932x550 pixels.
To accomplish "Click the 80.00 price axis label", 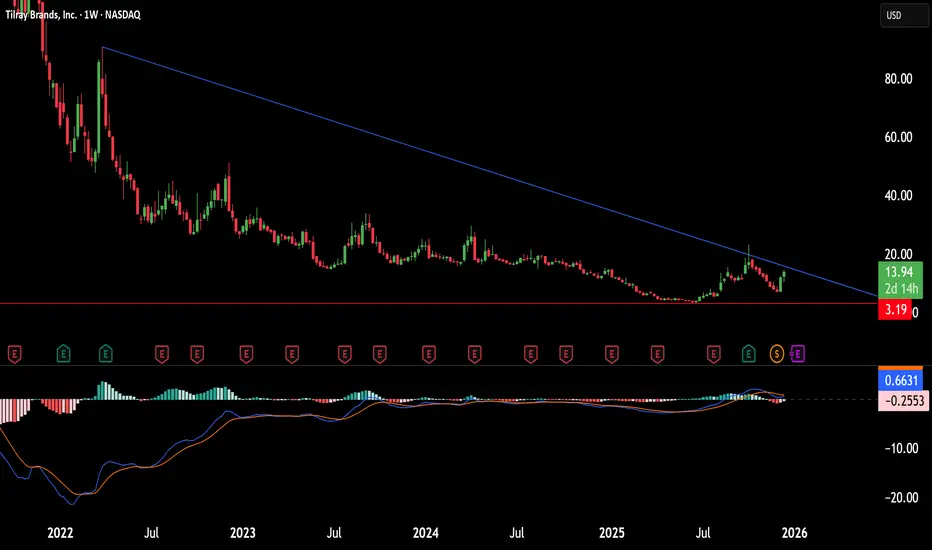I will [x=898, y=79].
